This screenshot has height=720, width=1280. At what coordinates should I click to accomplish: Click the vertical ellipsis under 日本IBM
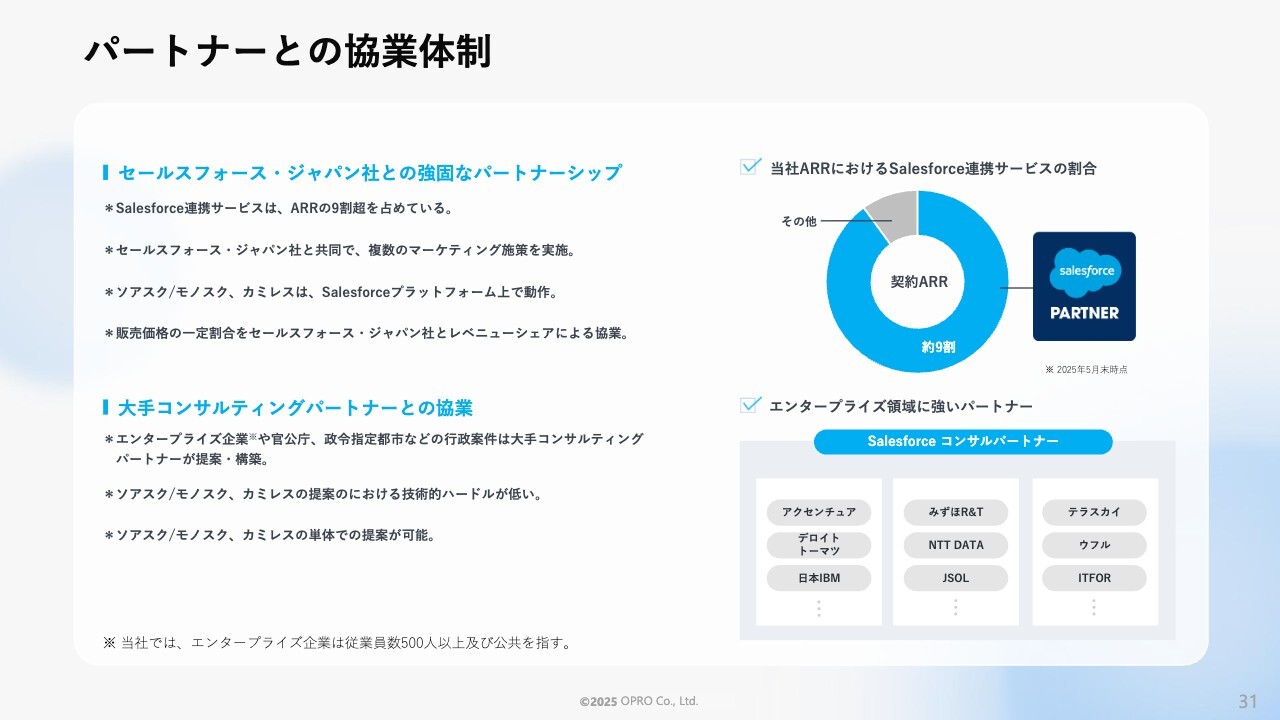pyautogui.click(x=819, y=607)
